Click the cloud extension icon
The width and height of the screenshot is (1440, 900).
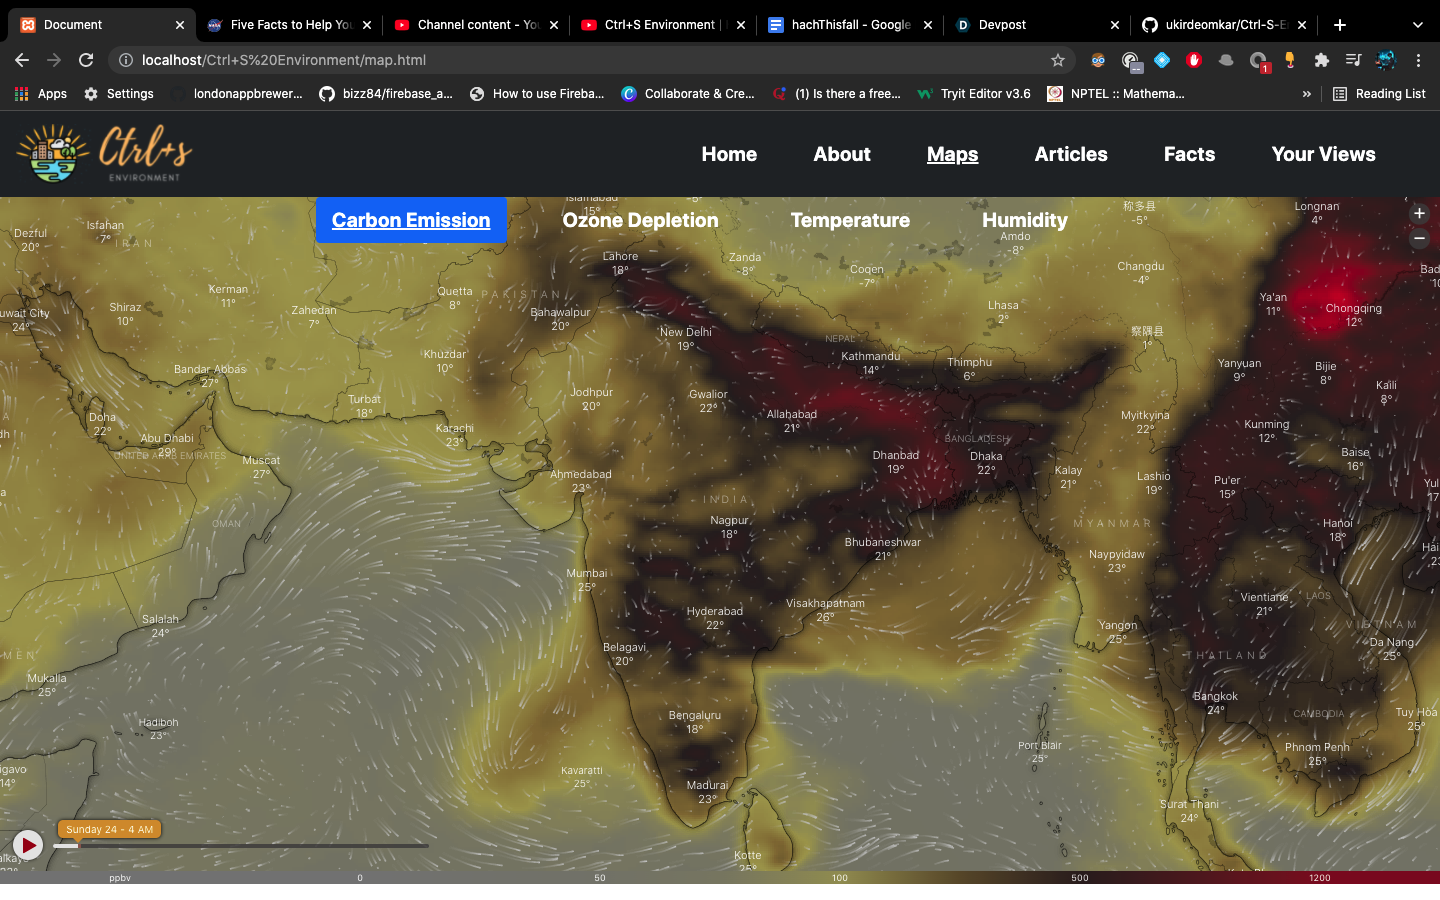pos(1226,60)
